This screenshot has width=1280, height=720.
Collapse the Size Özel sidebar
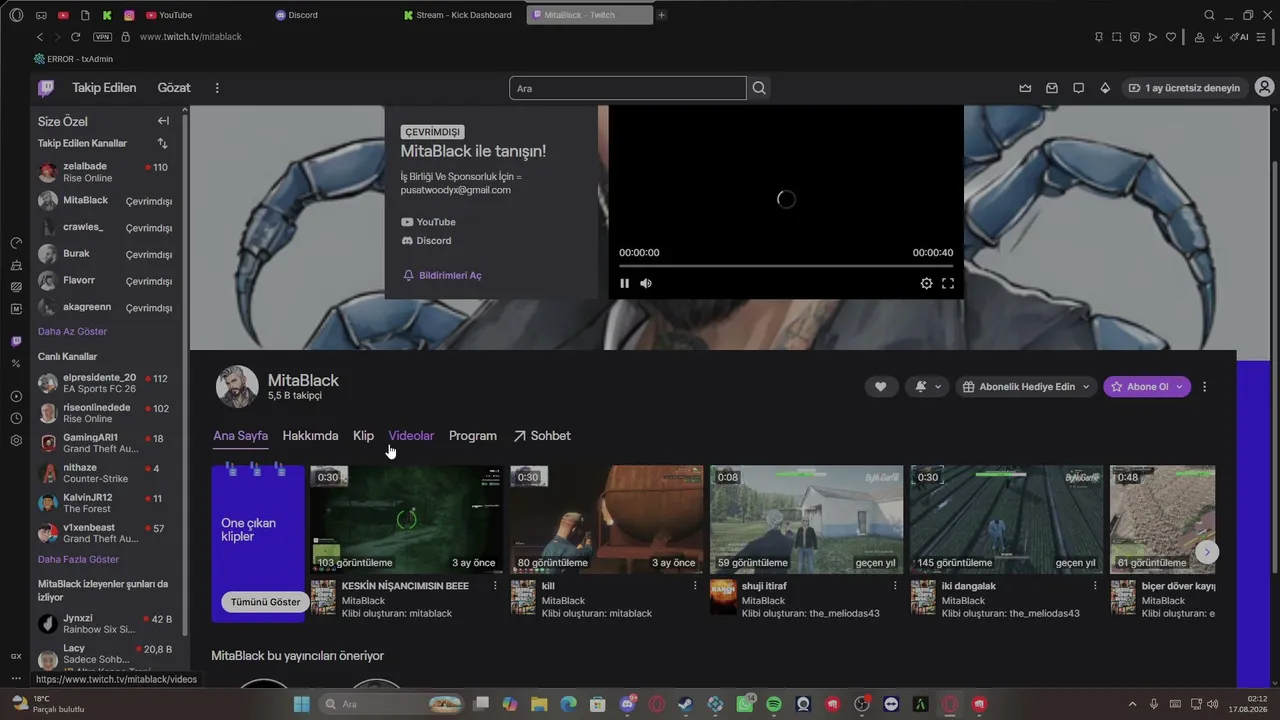[163, 121]
